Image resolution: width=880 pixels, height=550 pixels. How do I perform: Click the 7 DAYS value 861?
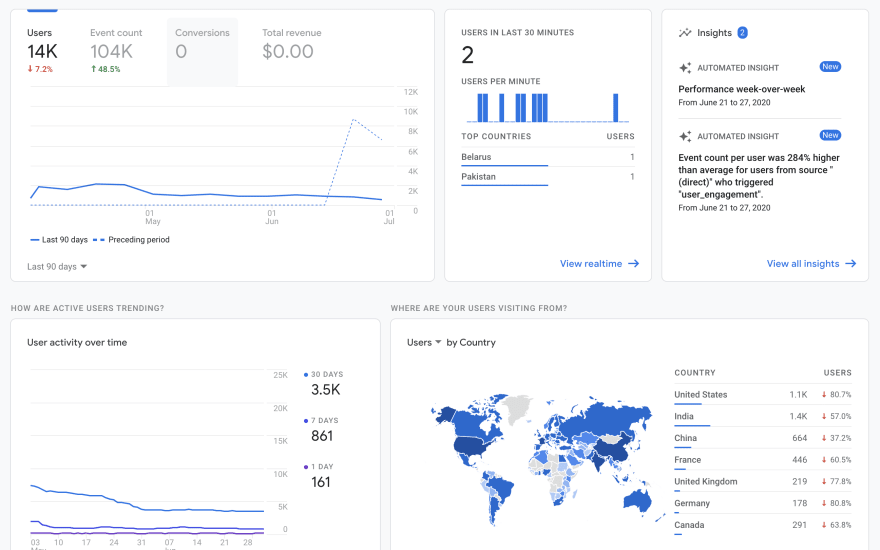tap(322, 436)
